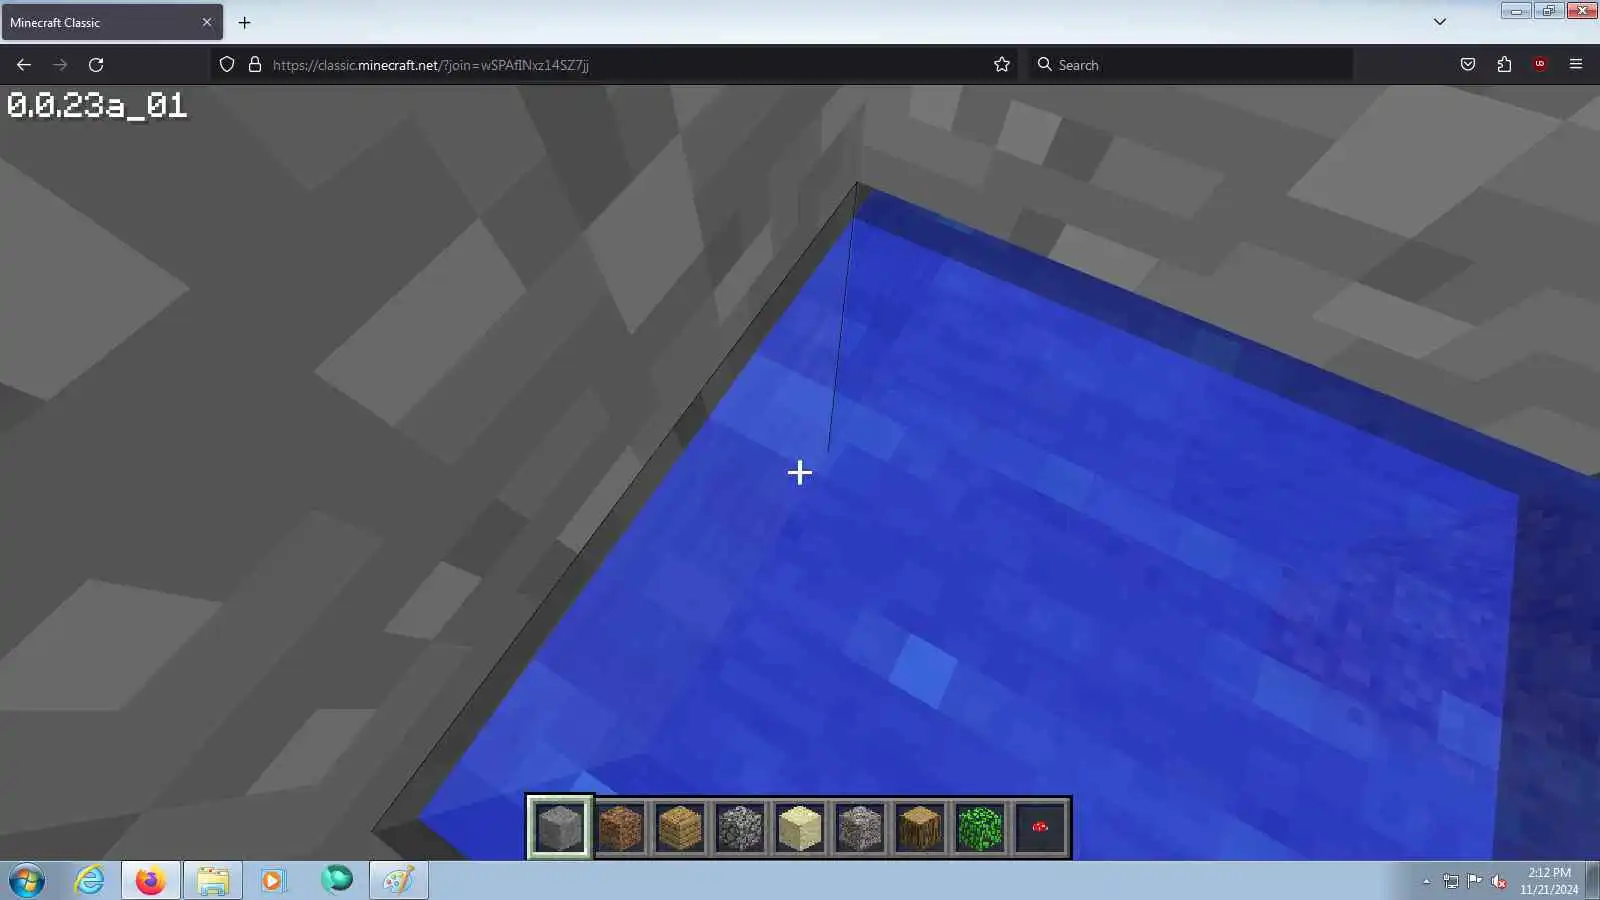Screen dimensions: 1600x900
Task: Open Paint from the taskbar
Action: coord(398,881)
